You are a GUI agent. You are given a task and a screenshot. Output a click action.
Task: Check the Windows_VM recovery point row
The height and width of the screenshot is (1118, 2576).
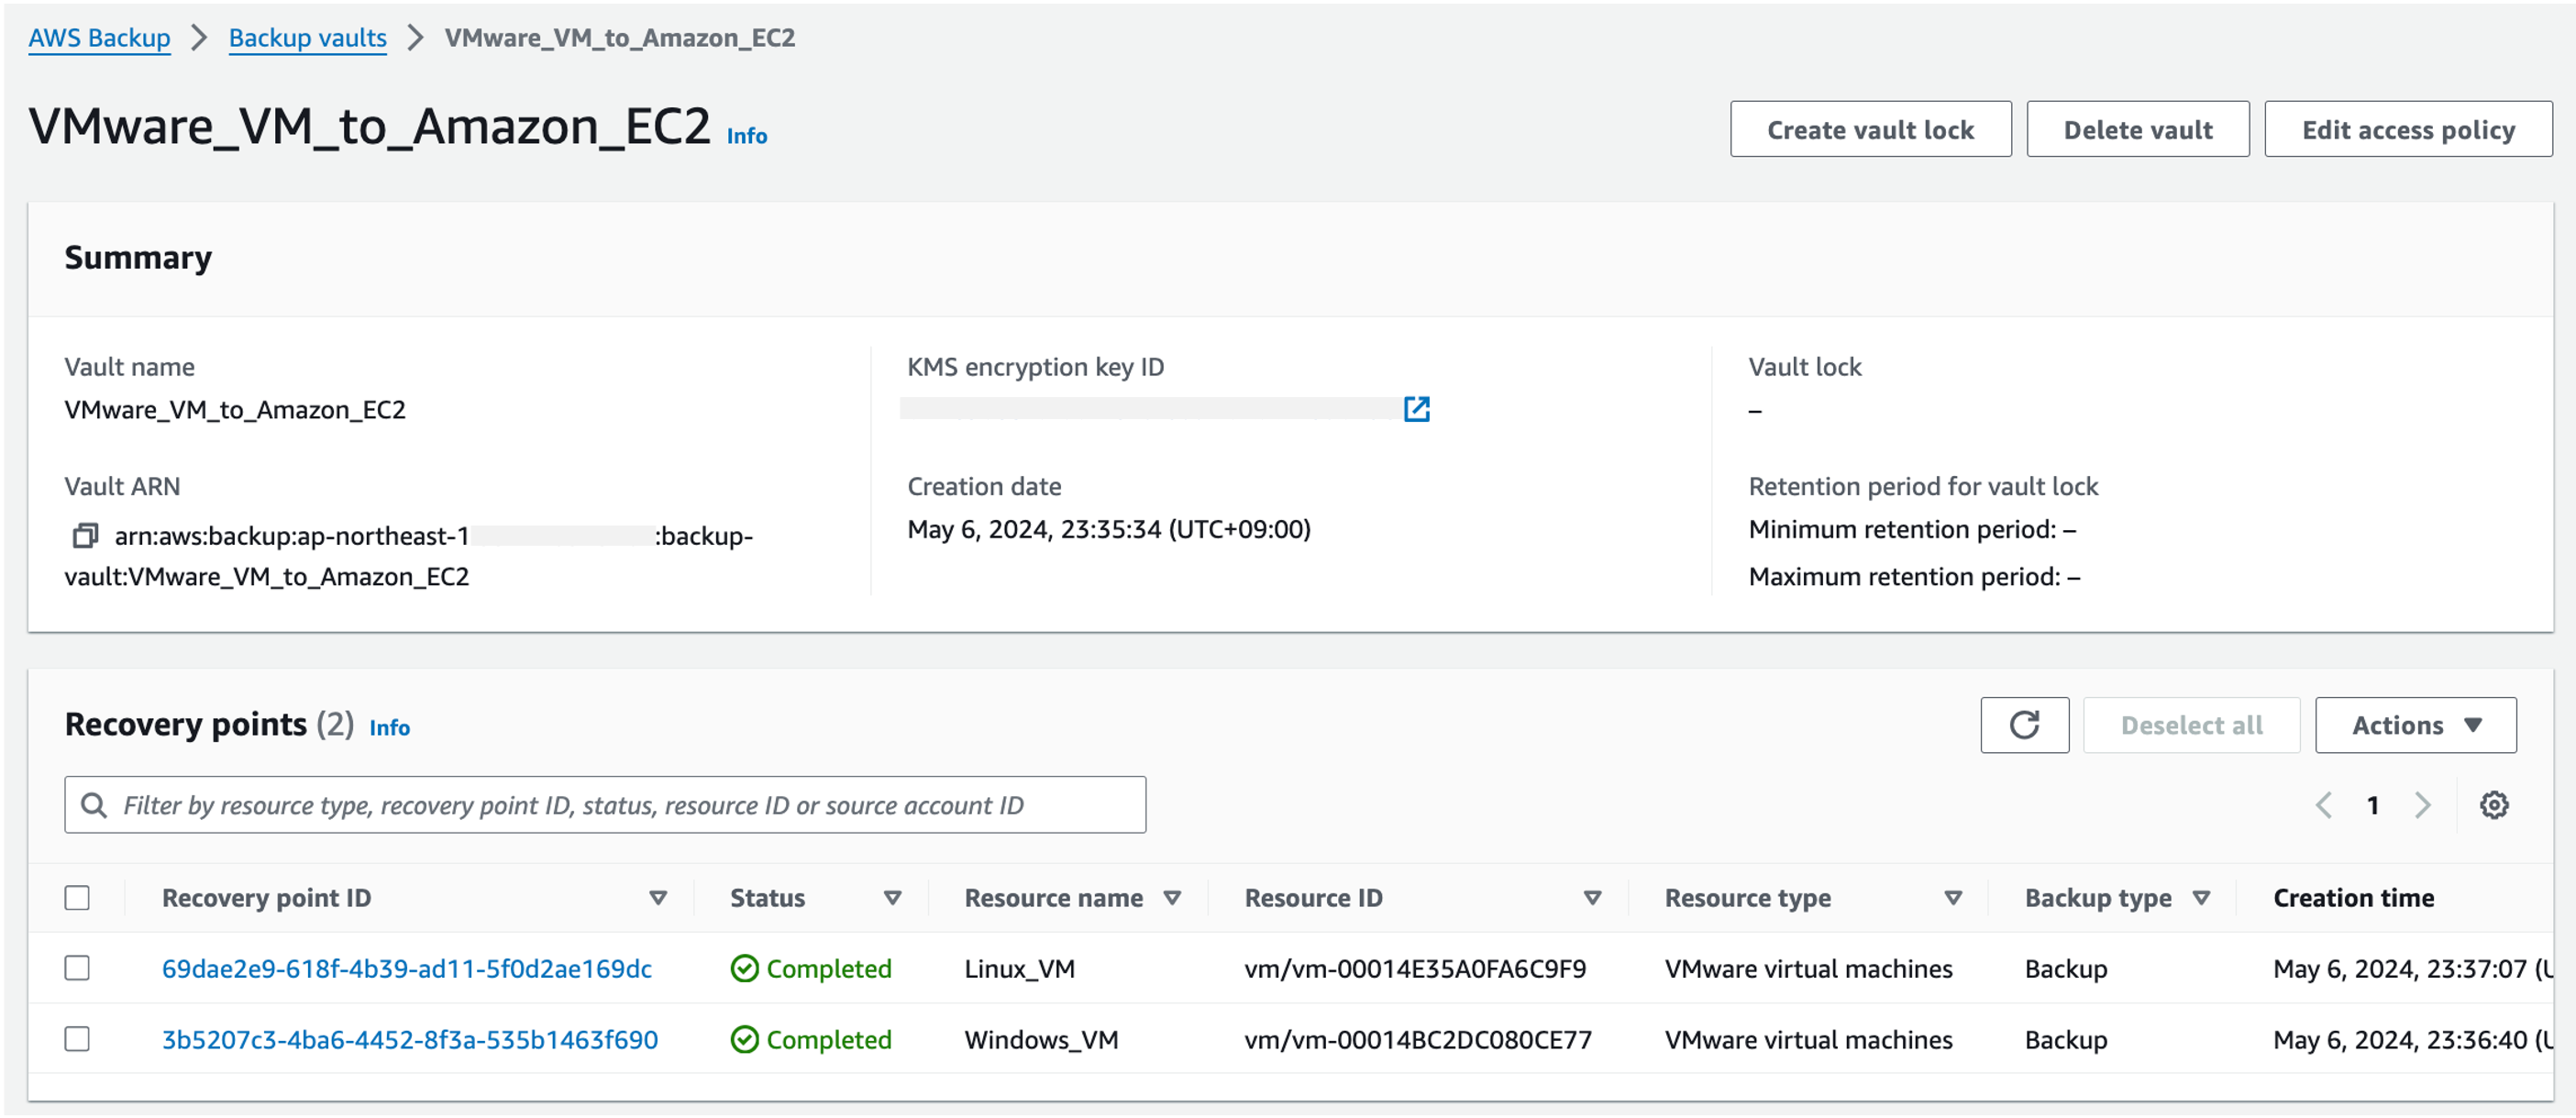point(77,1039)
